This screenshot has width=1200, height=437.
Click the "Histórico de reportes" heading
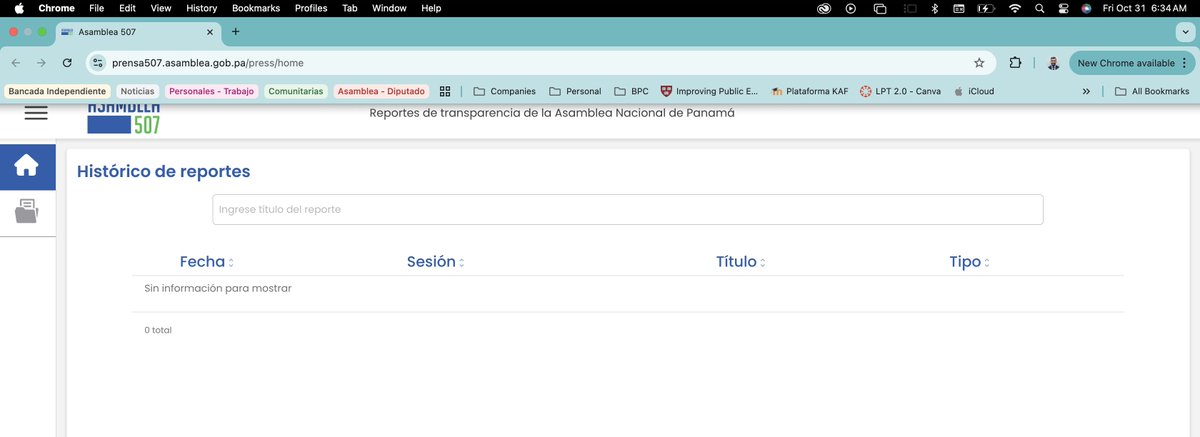[x=163, y=171]
